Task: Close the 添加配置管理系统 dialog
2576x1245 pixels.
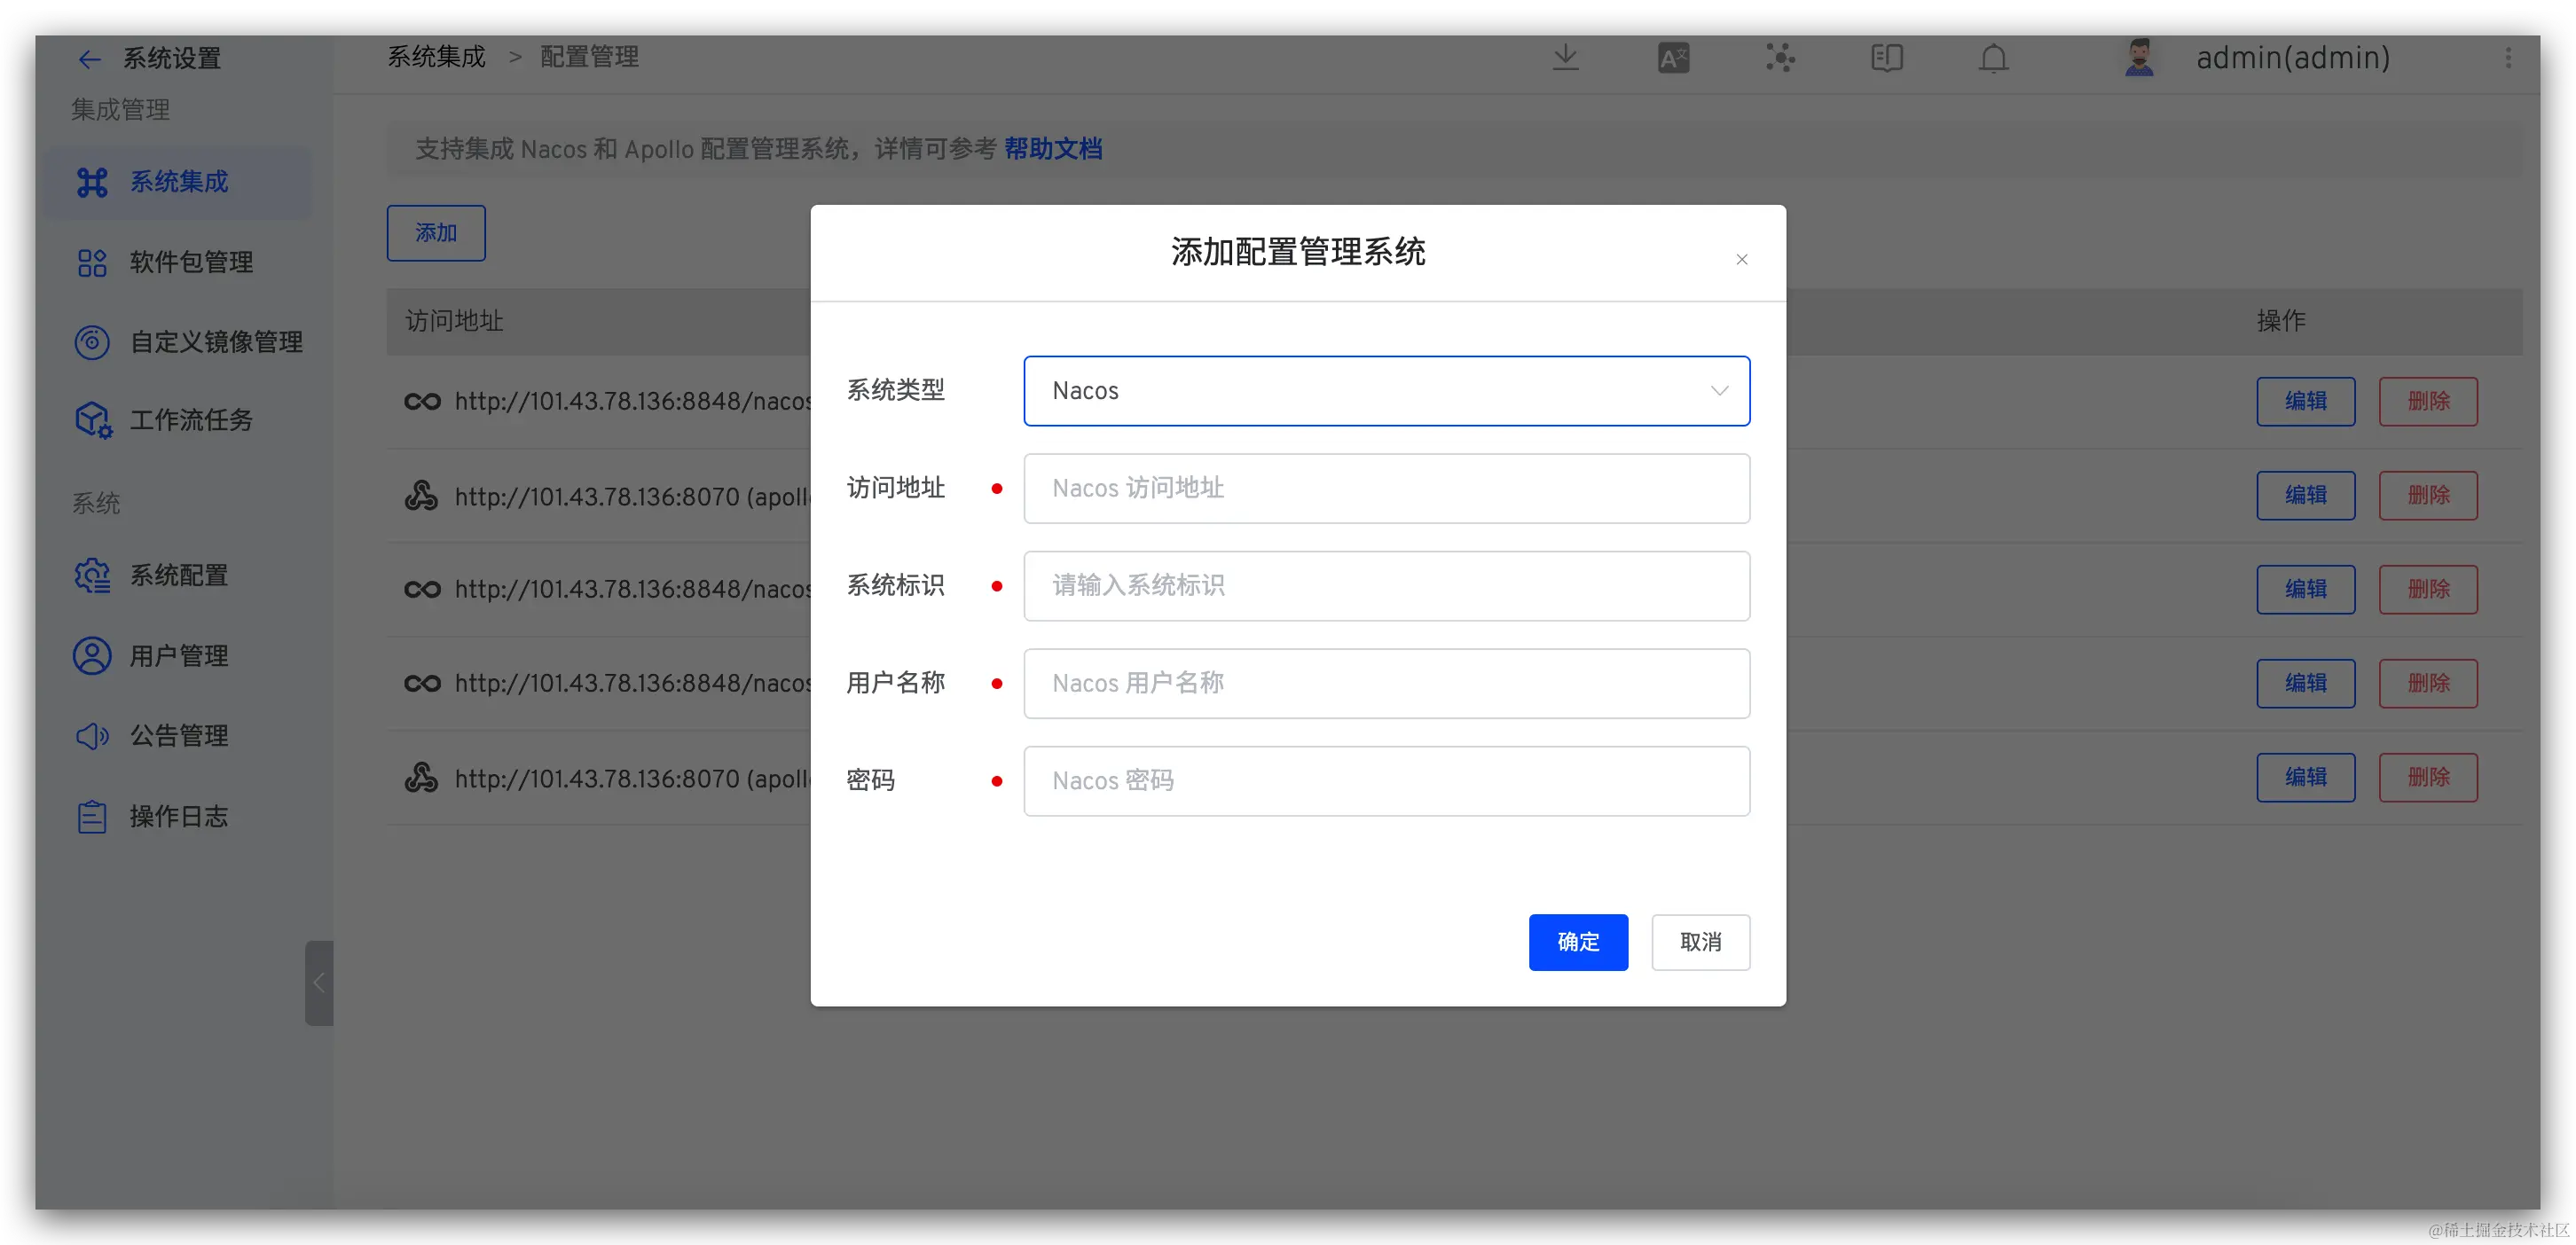Action: click(1742, 259)
